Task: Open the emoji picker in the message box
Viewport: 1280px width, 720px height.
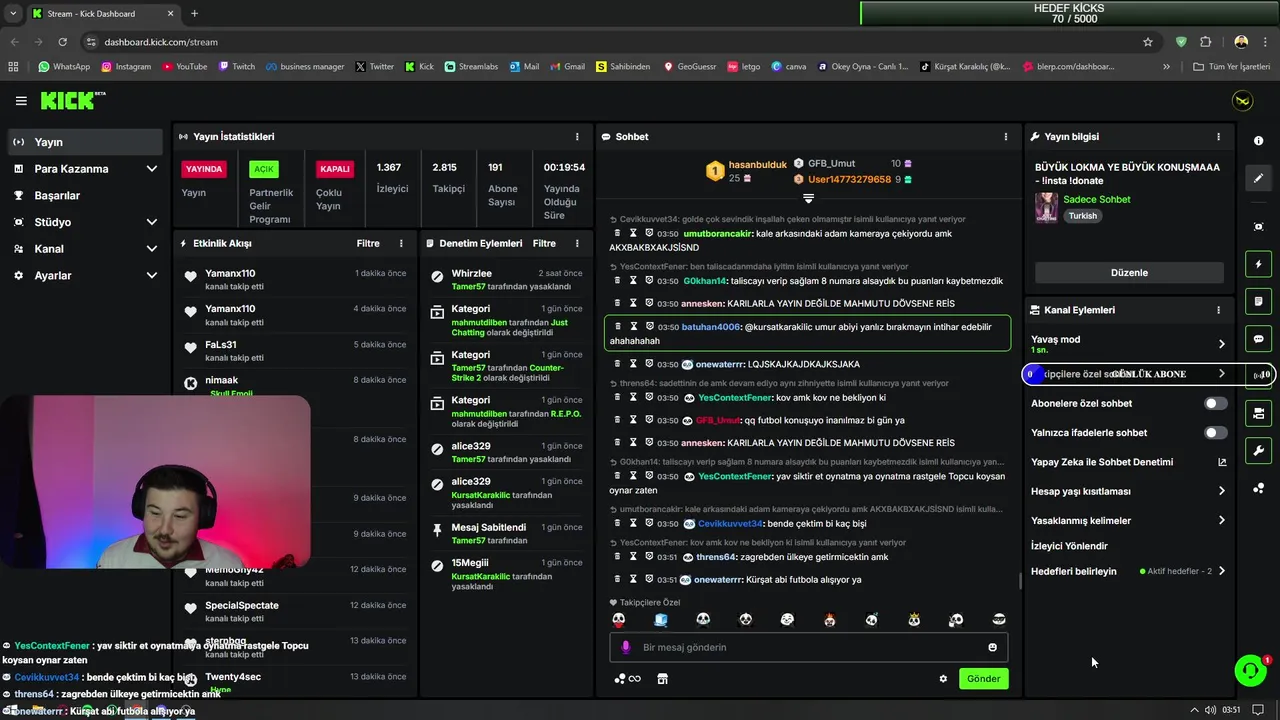Action: [992, 647]
